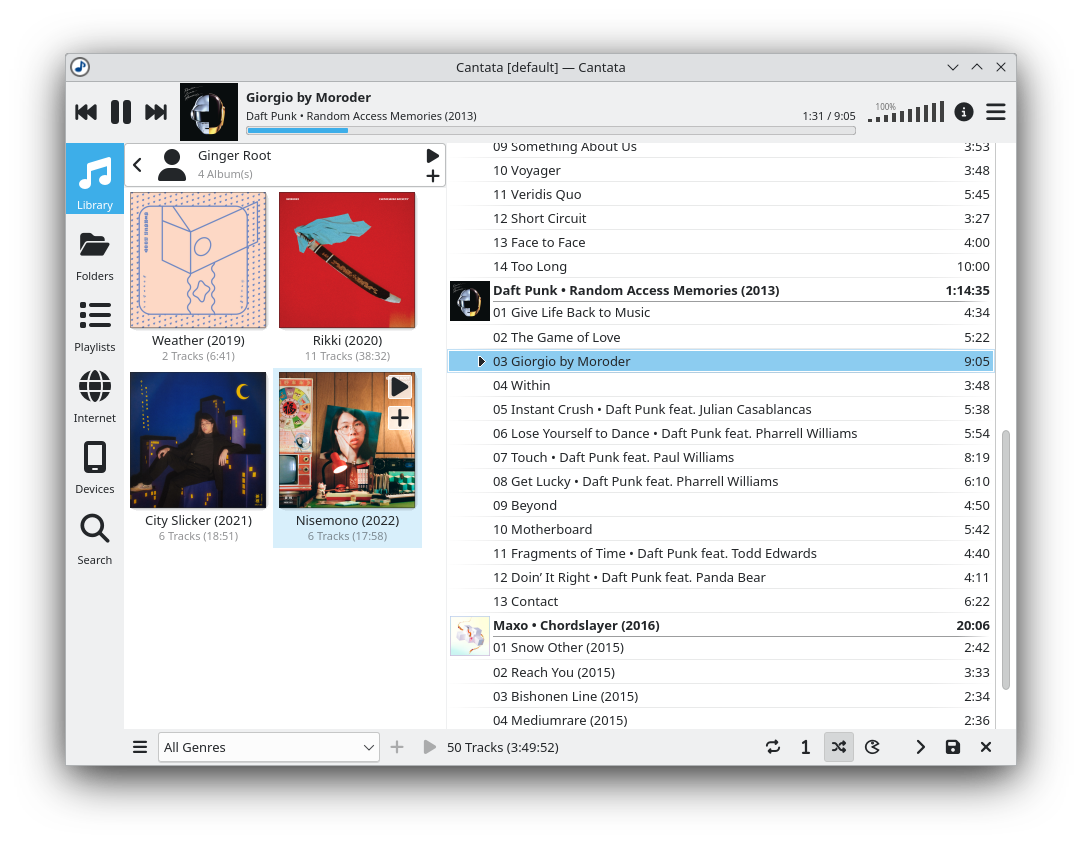This screenshot has width=1083, height=844.
Task: Open the All Genres dropdown
Action: tap(269, 747)
